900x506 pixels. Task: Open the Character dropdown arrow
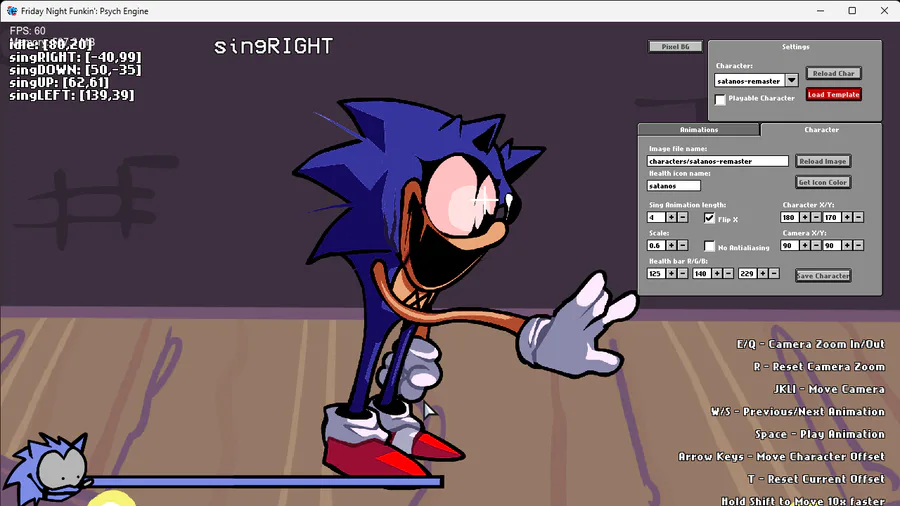pos(792,80)
